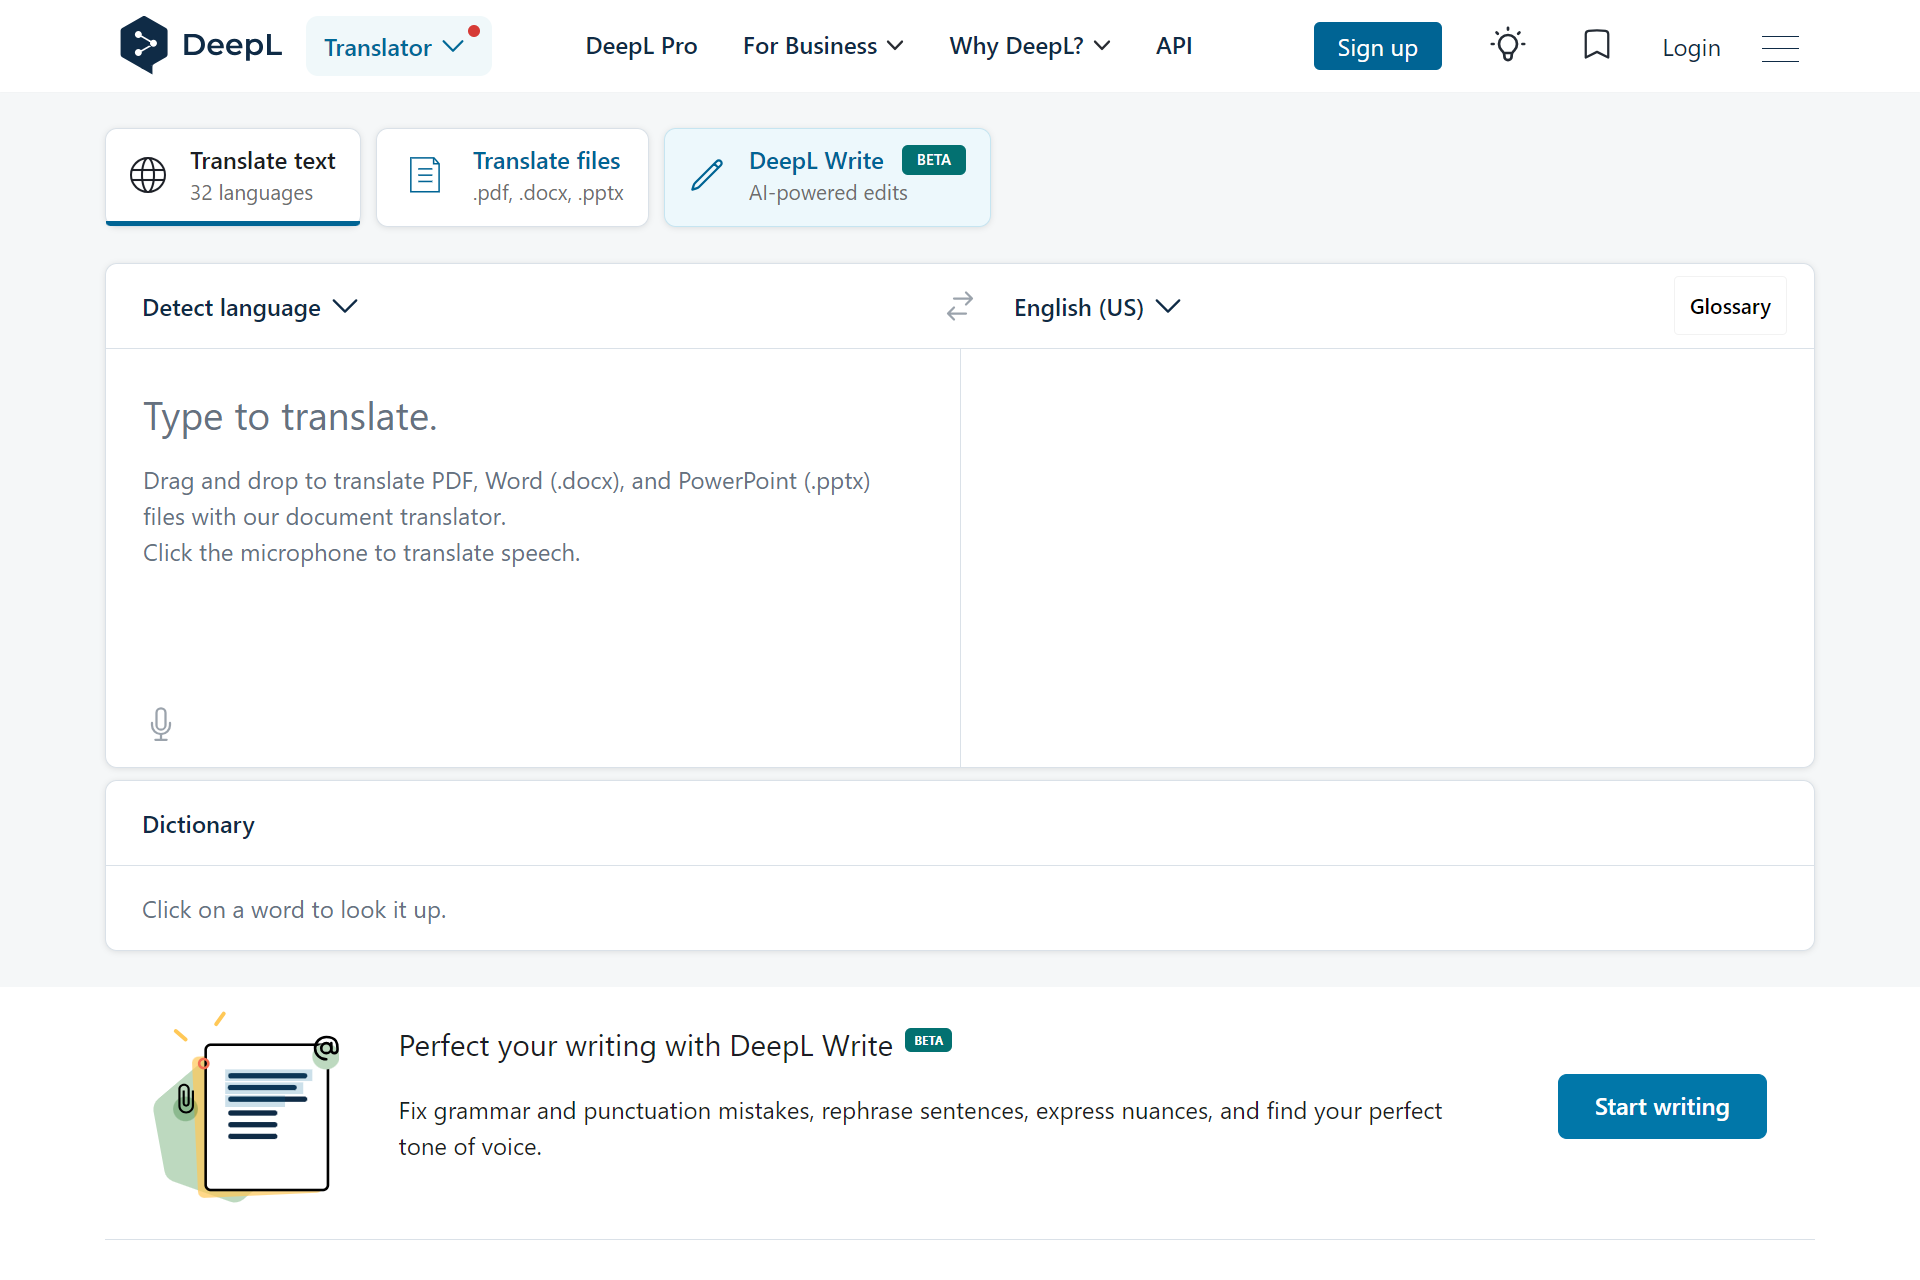Click 'Click on a word to look it up.' text
This screenshot has width=1920, height=1280.
(x=294, y=909)
